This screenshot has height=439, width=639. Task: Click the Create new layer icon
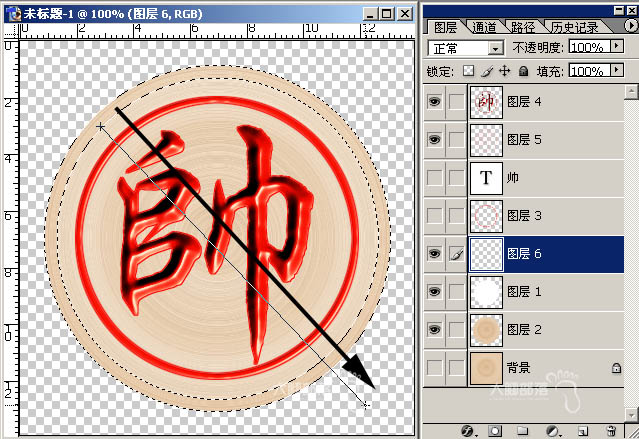click(x=582, y=430)
